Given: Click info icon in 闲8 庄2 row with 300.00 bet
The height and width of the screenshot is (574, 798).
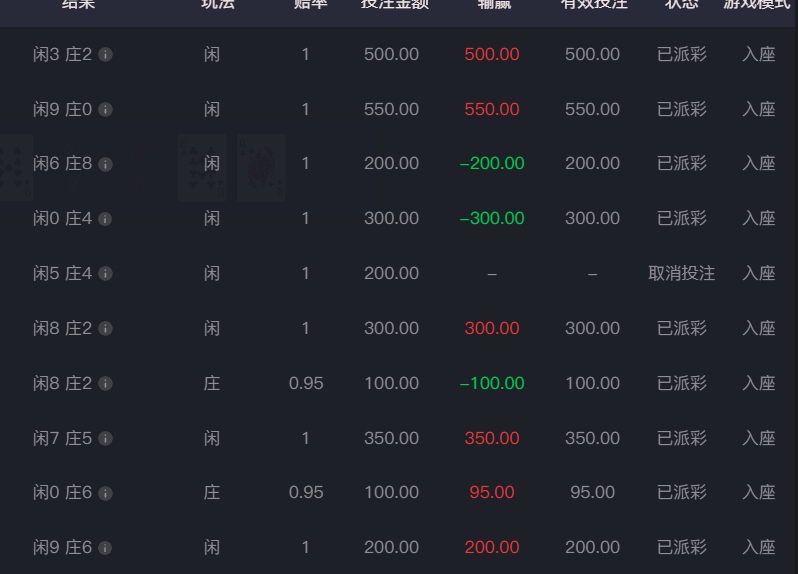Looking at the screenshot, I should click(105, 328).
